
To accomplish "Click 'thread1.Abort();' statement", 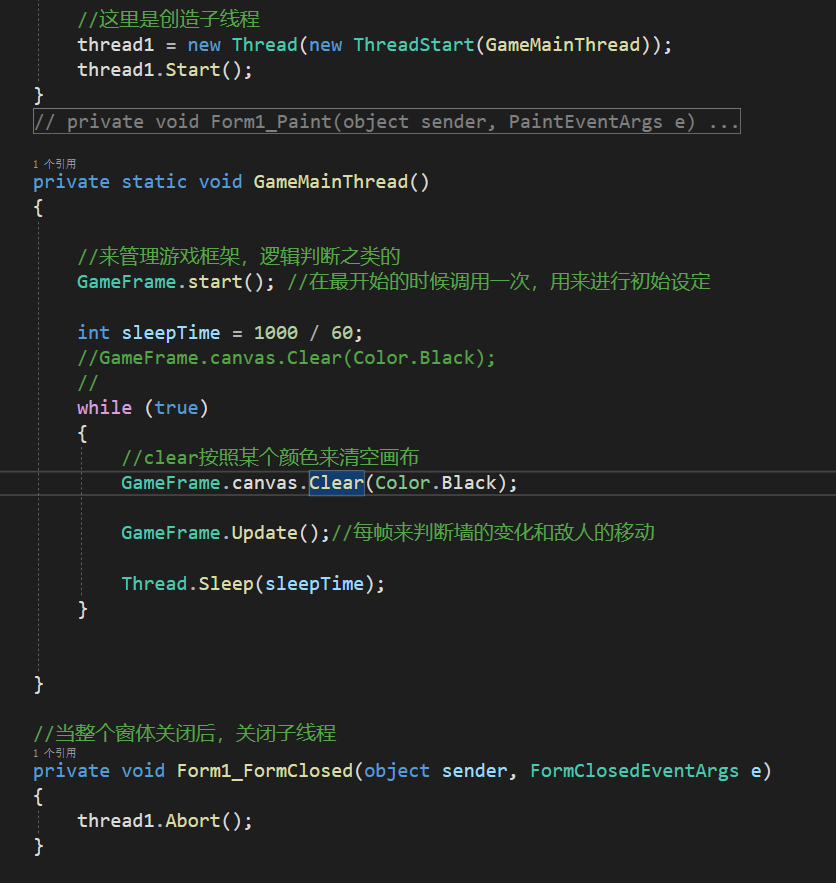I will point(165,820).
